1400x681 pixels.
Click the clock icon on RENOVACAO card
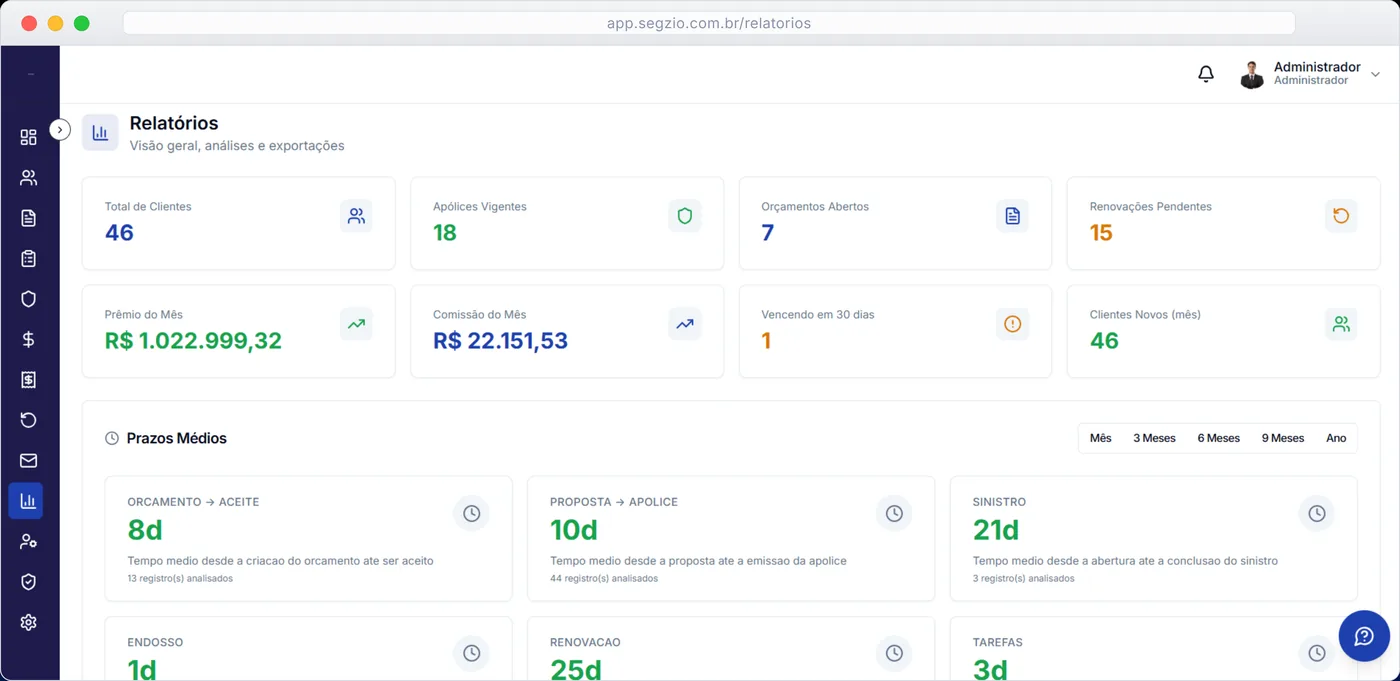(894, 653)
